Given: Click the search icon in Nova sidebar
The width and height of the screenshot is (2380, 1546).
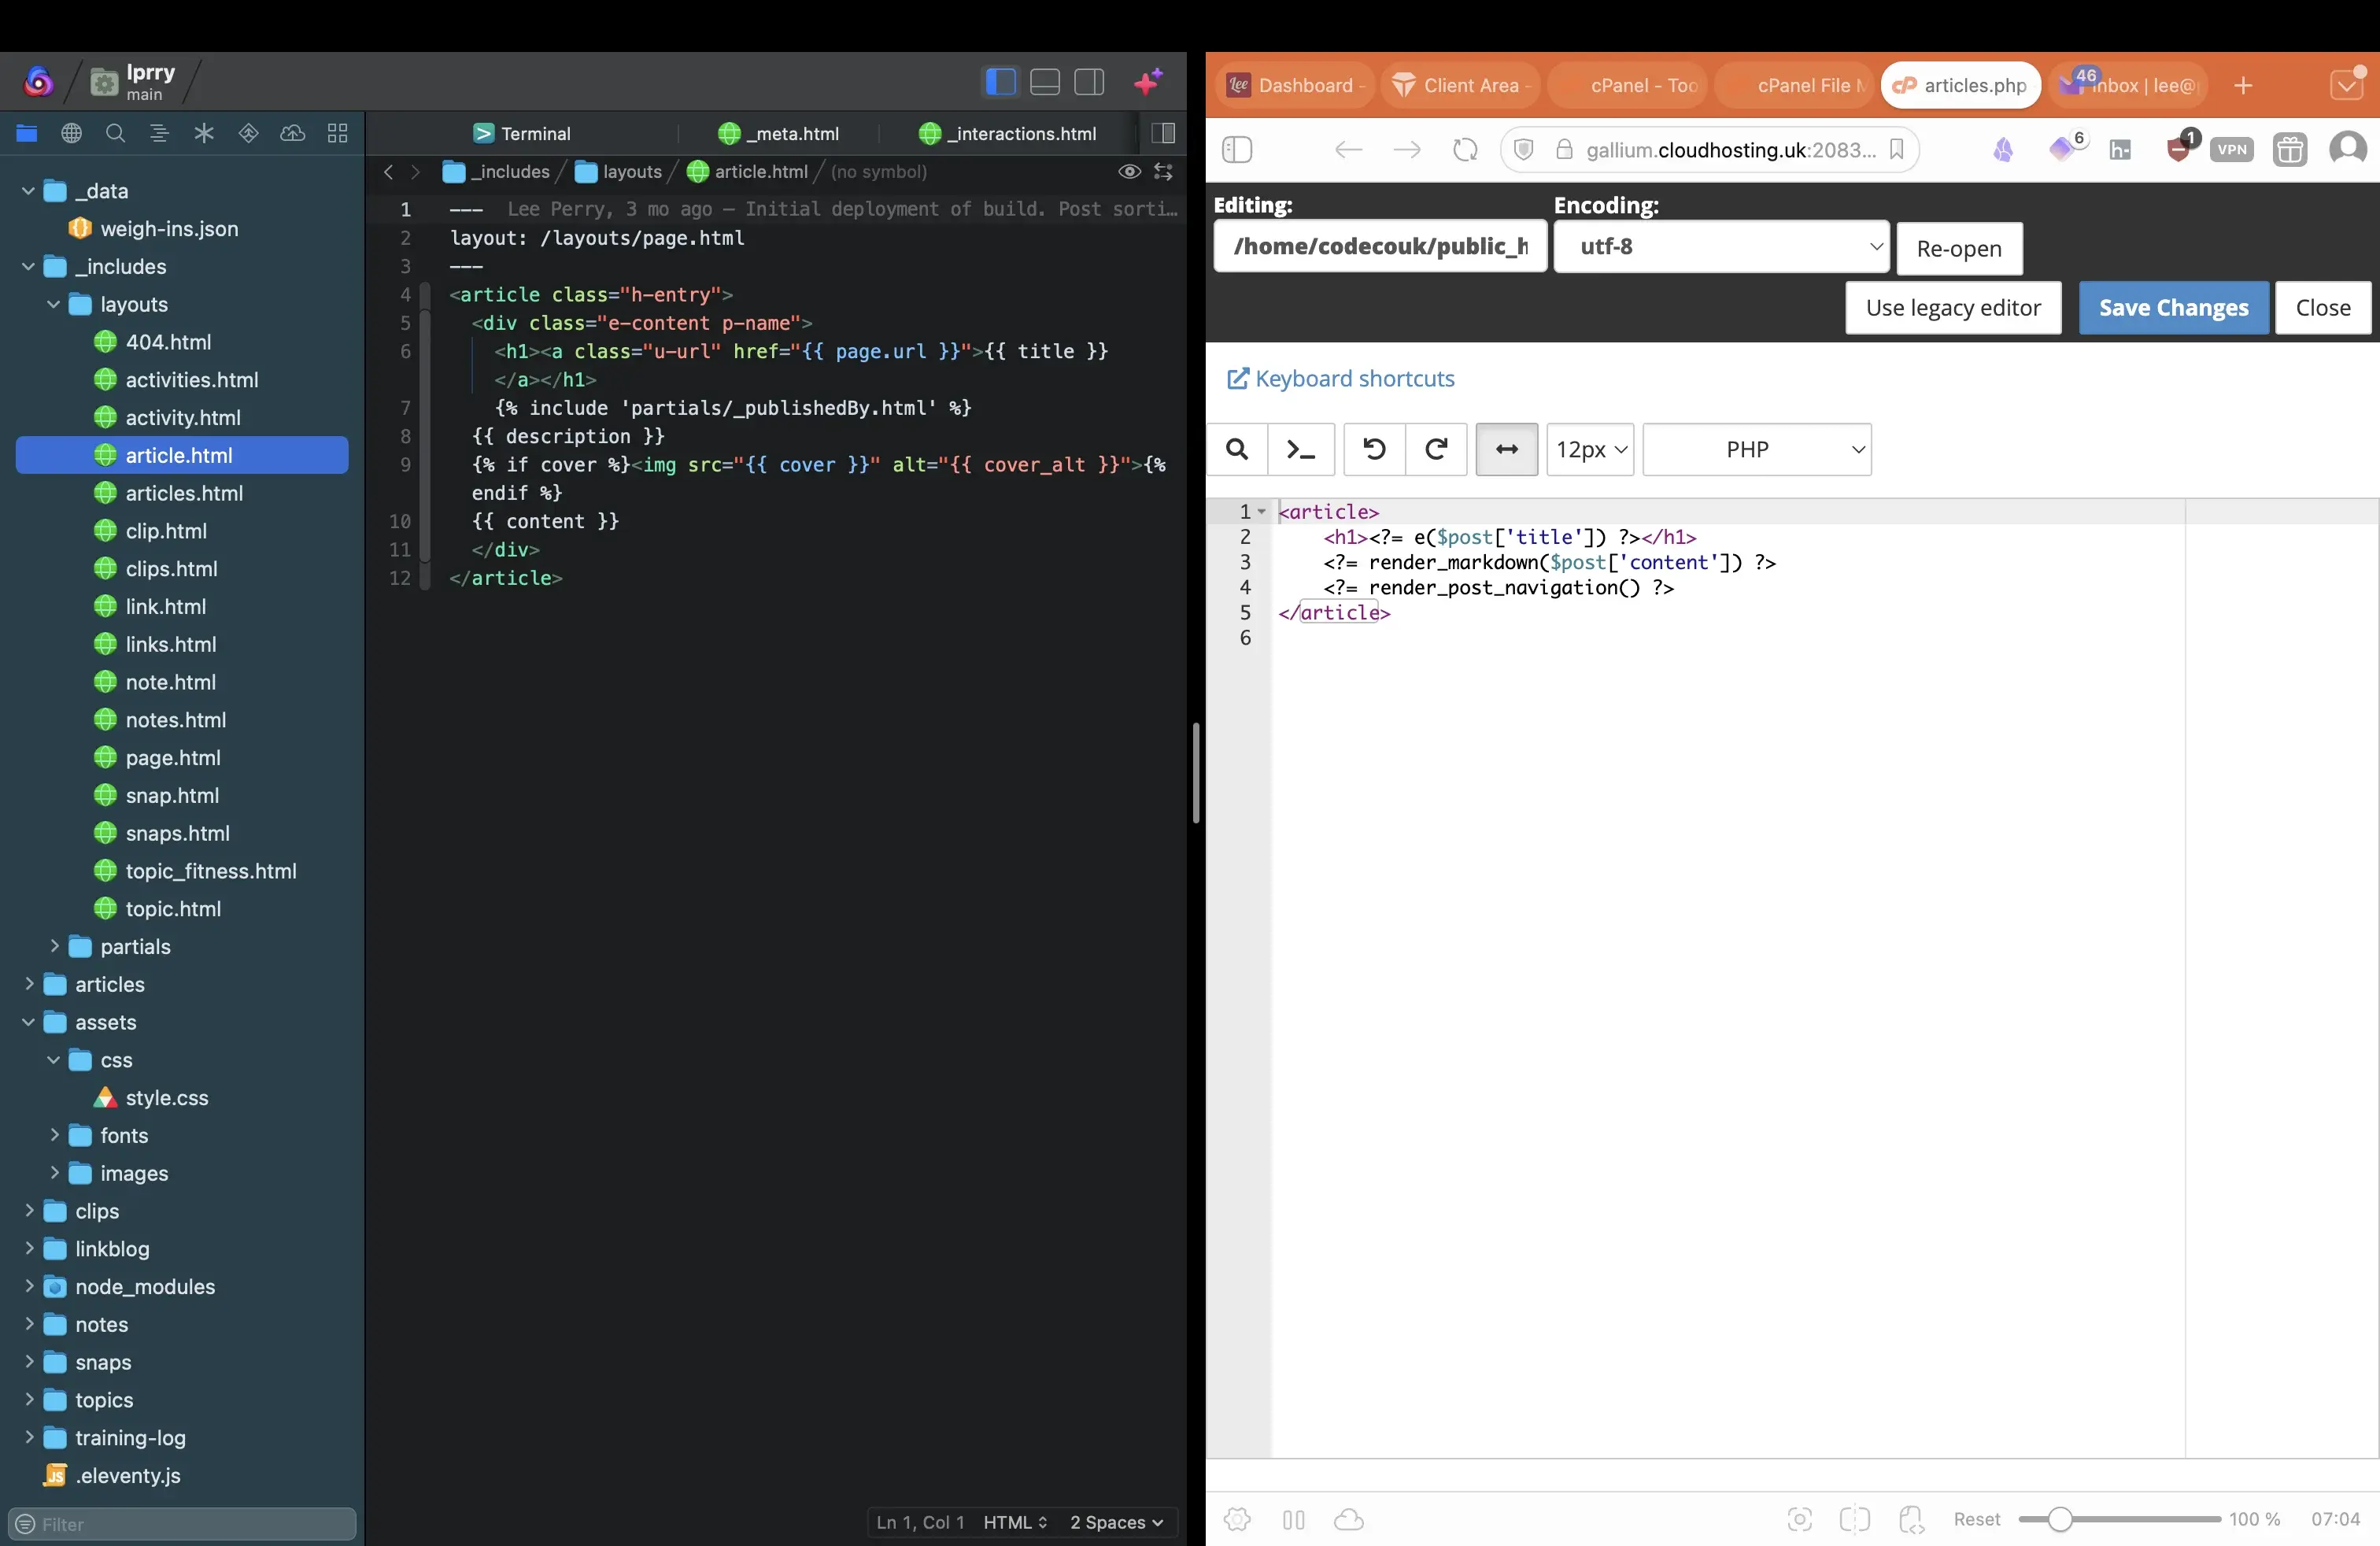Looking at the screenshot, I should click(x=115, y=133).
